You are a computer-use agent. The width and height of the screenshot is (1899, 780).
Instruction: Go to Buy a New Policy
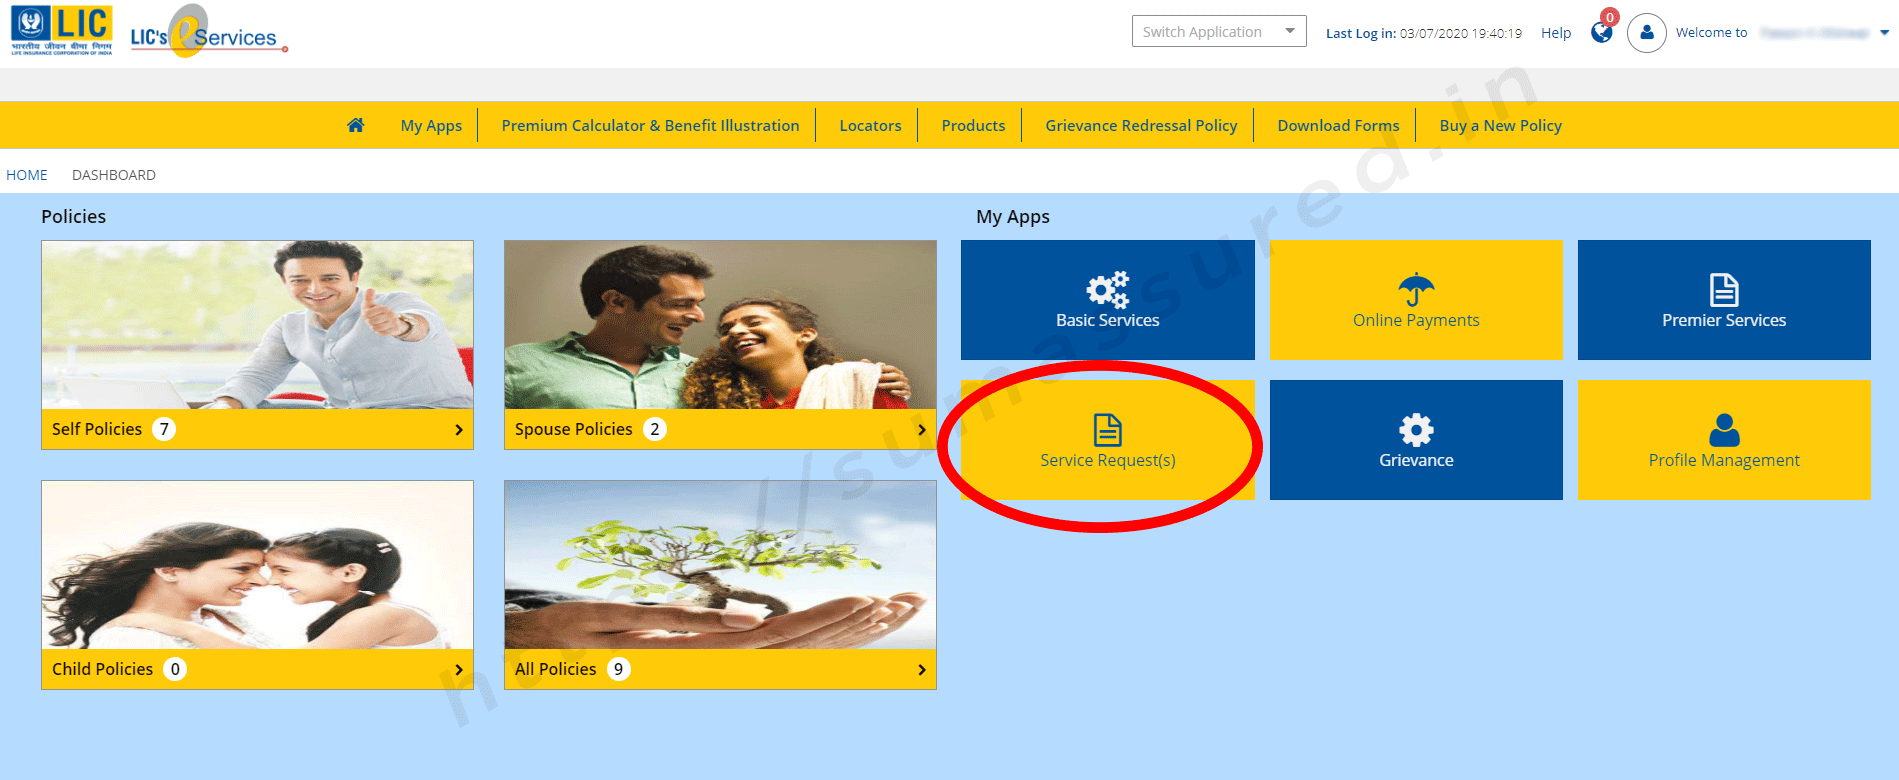coord(1500,126)
